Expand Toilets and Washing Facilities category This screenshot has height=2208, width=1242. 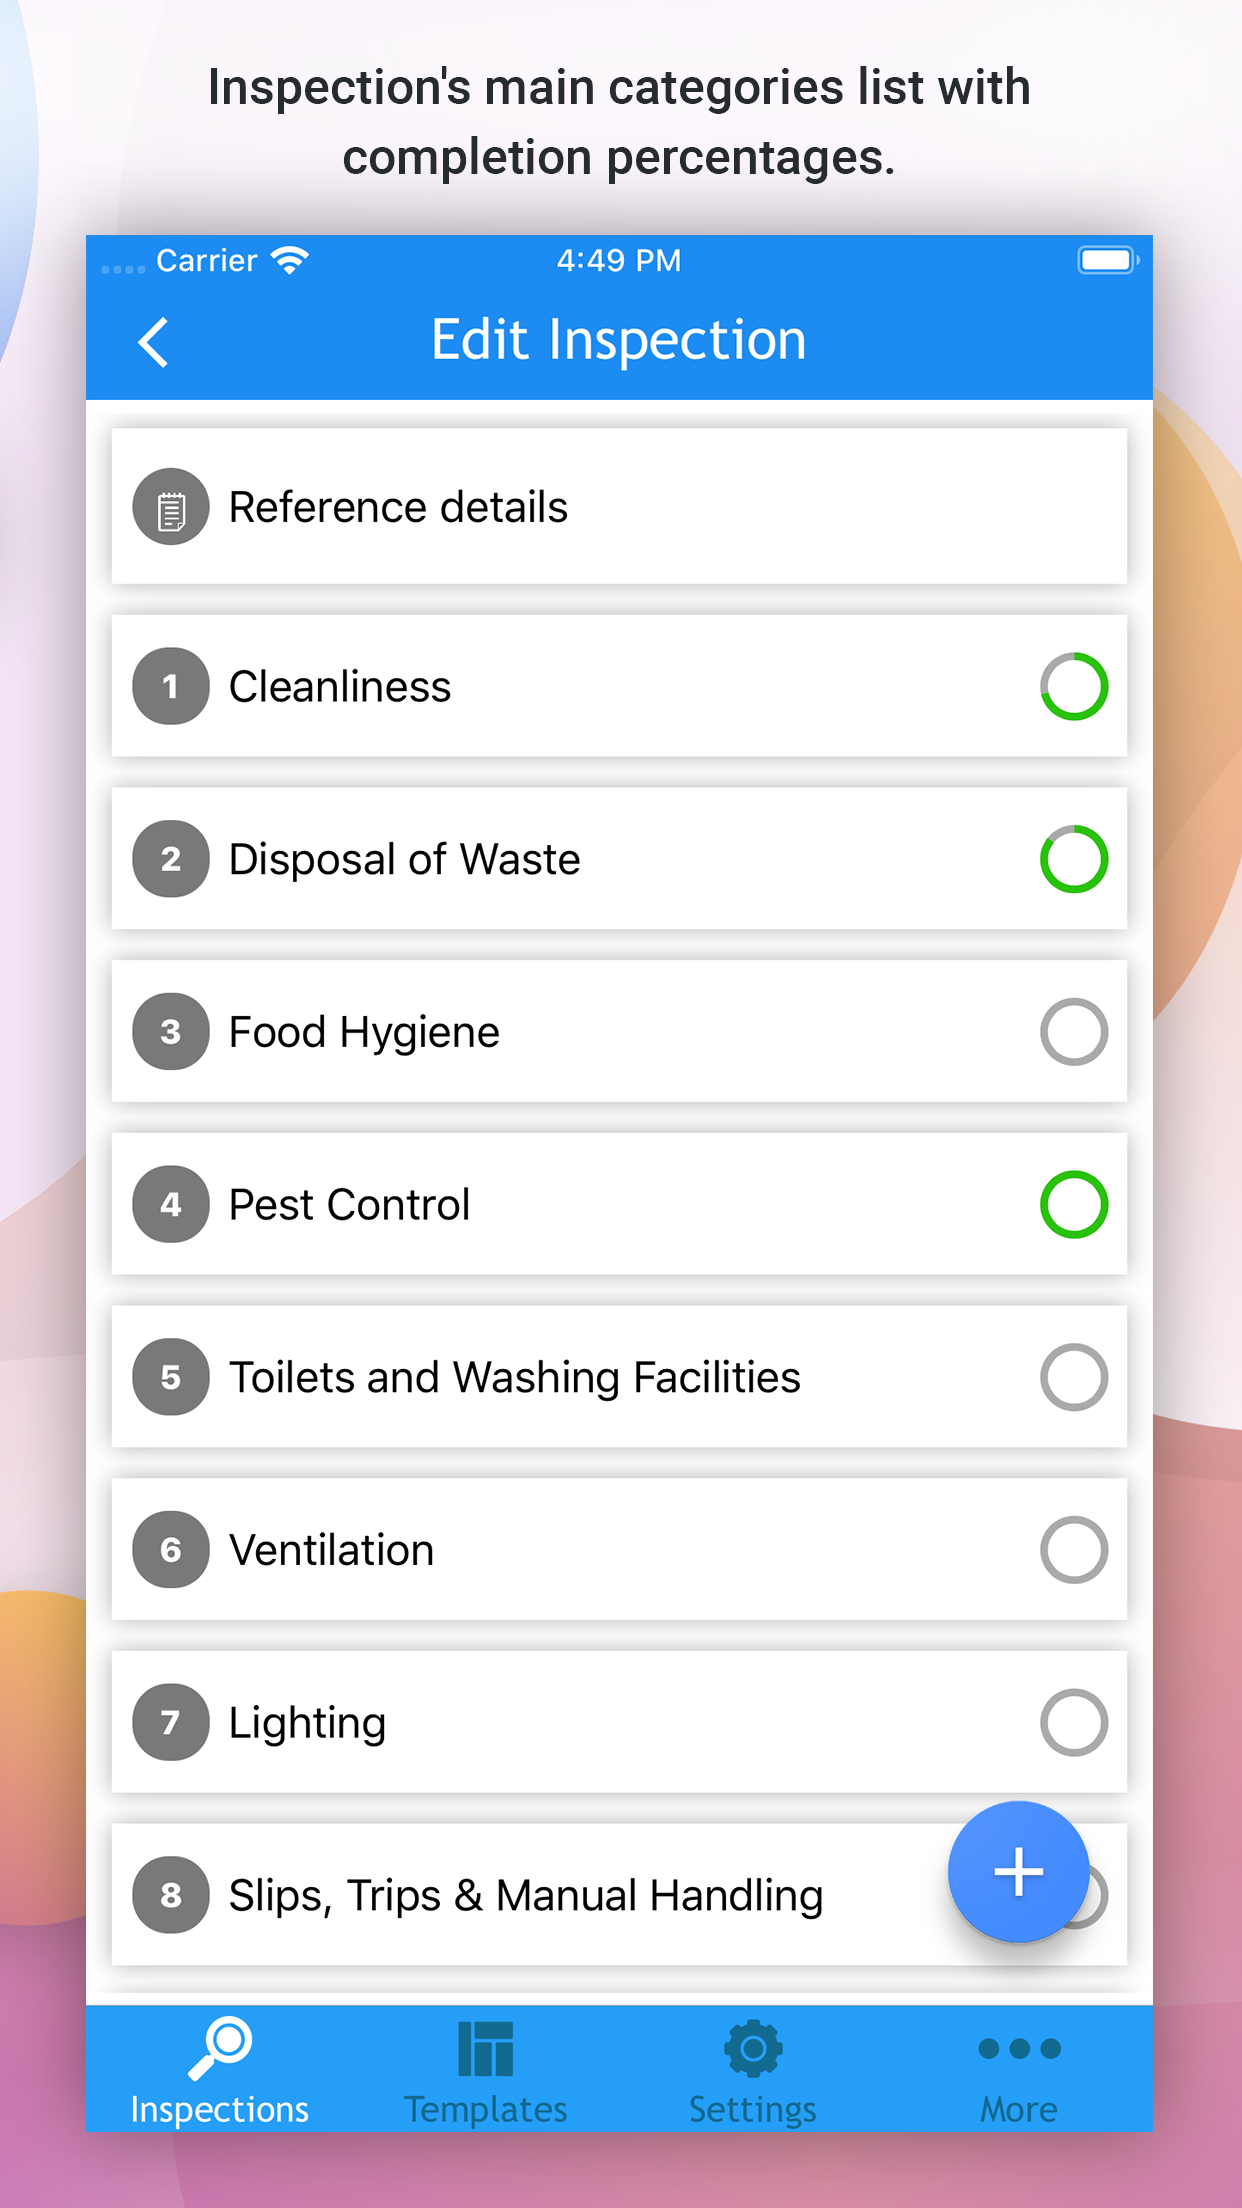(x=514, y=1377)
